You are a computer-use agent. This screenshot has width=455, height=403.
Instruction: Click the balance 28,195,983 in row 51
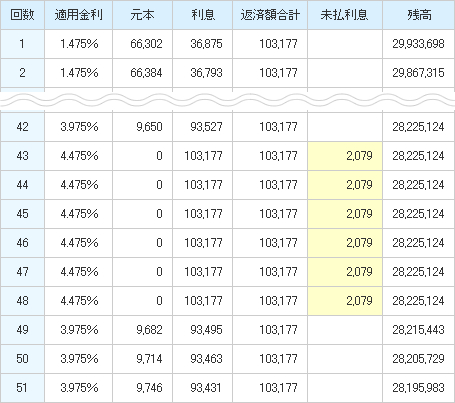[x=419, y=388]
